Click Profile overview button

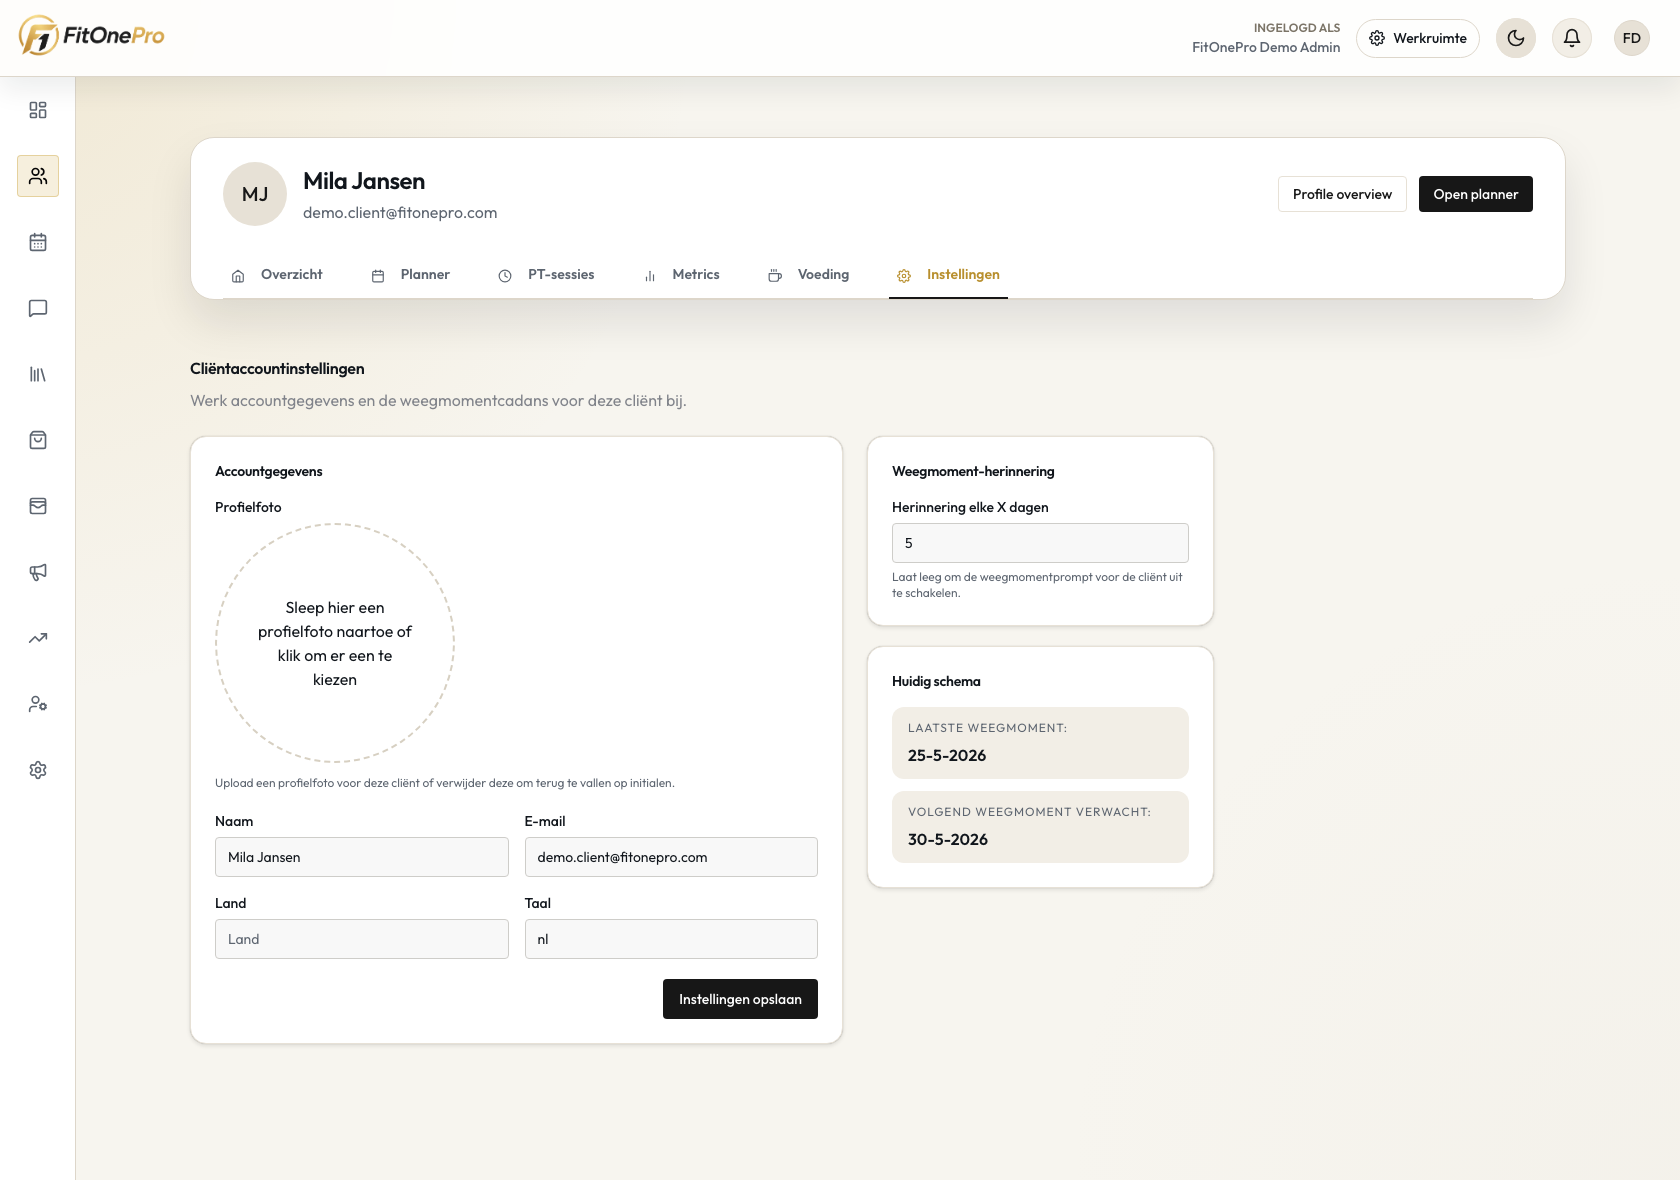coord(1342,194)
